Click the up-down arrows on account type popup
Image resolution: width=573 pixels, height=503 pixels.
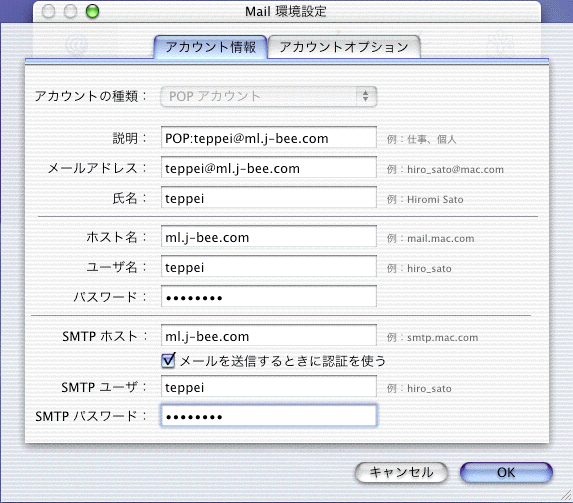pyautogui.click(x=366, y=97)
